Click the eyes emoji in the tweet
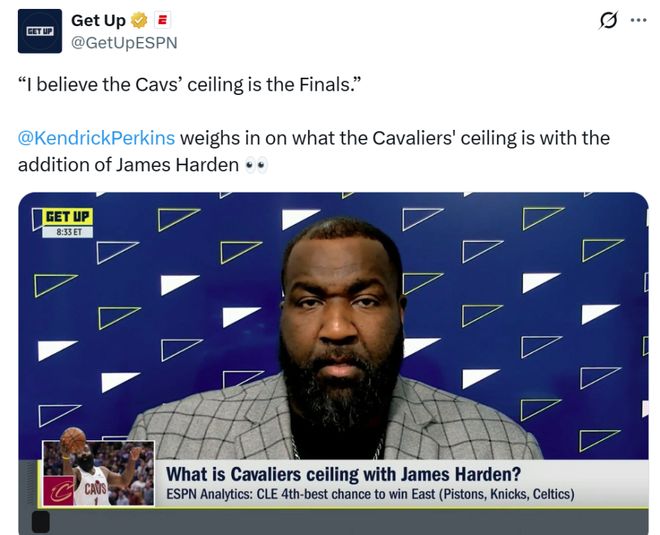The image size is (660, 535). [256, 165]
